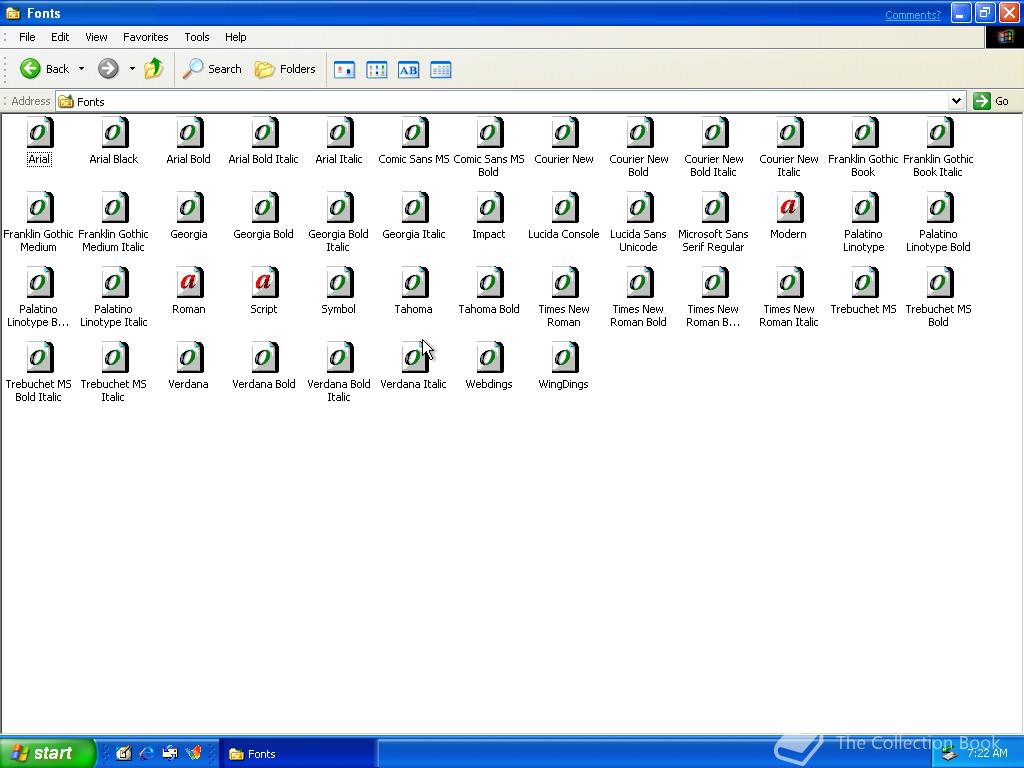This screenshot has width=1024, height=768.
Task: Select Palatino Linotype Bold font icon
Action: coord(939,208)
